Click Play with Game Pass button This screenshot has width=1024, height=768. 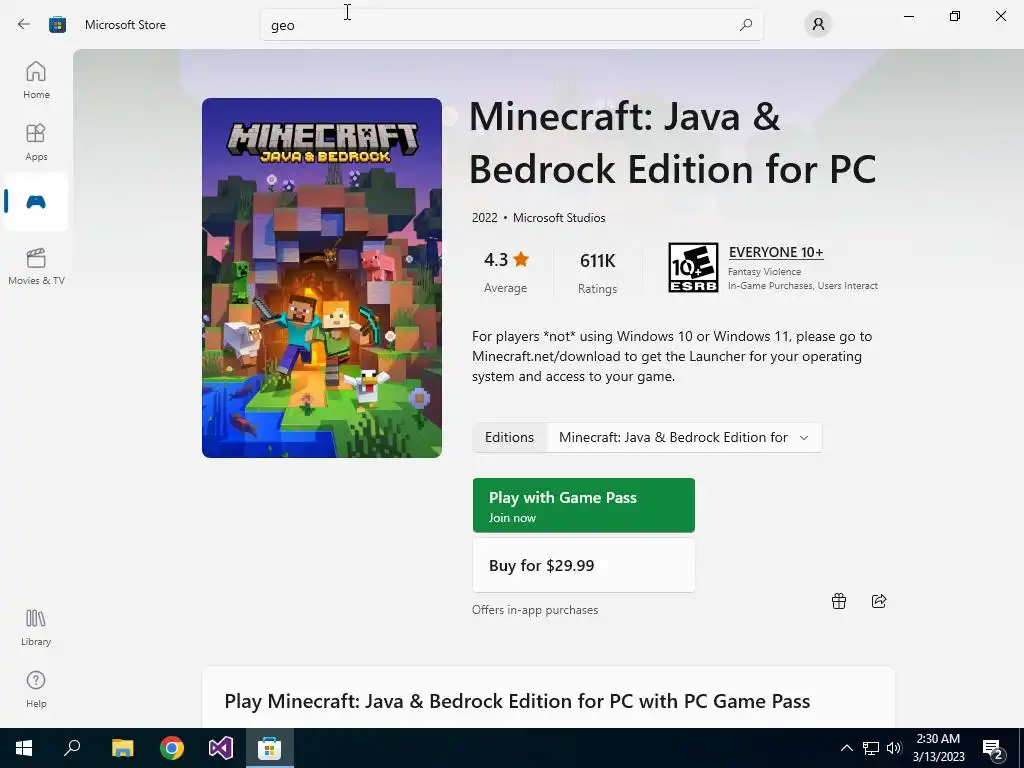coord(583,505)
